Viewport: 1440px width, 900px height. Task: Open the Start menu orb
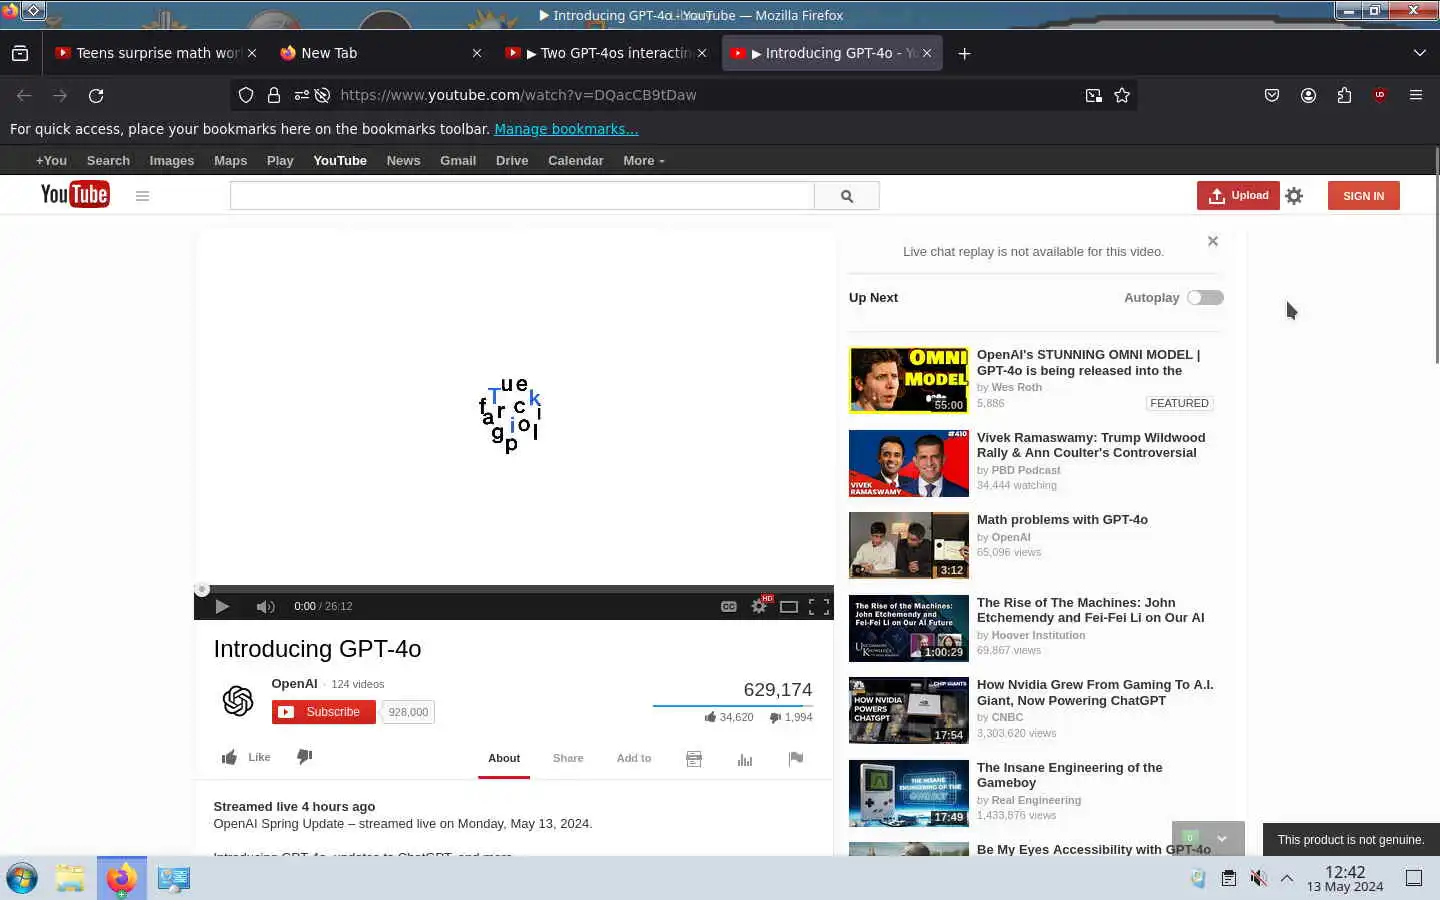pyautogui.click(x=22, y=878)
